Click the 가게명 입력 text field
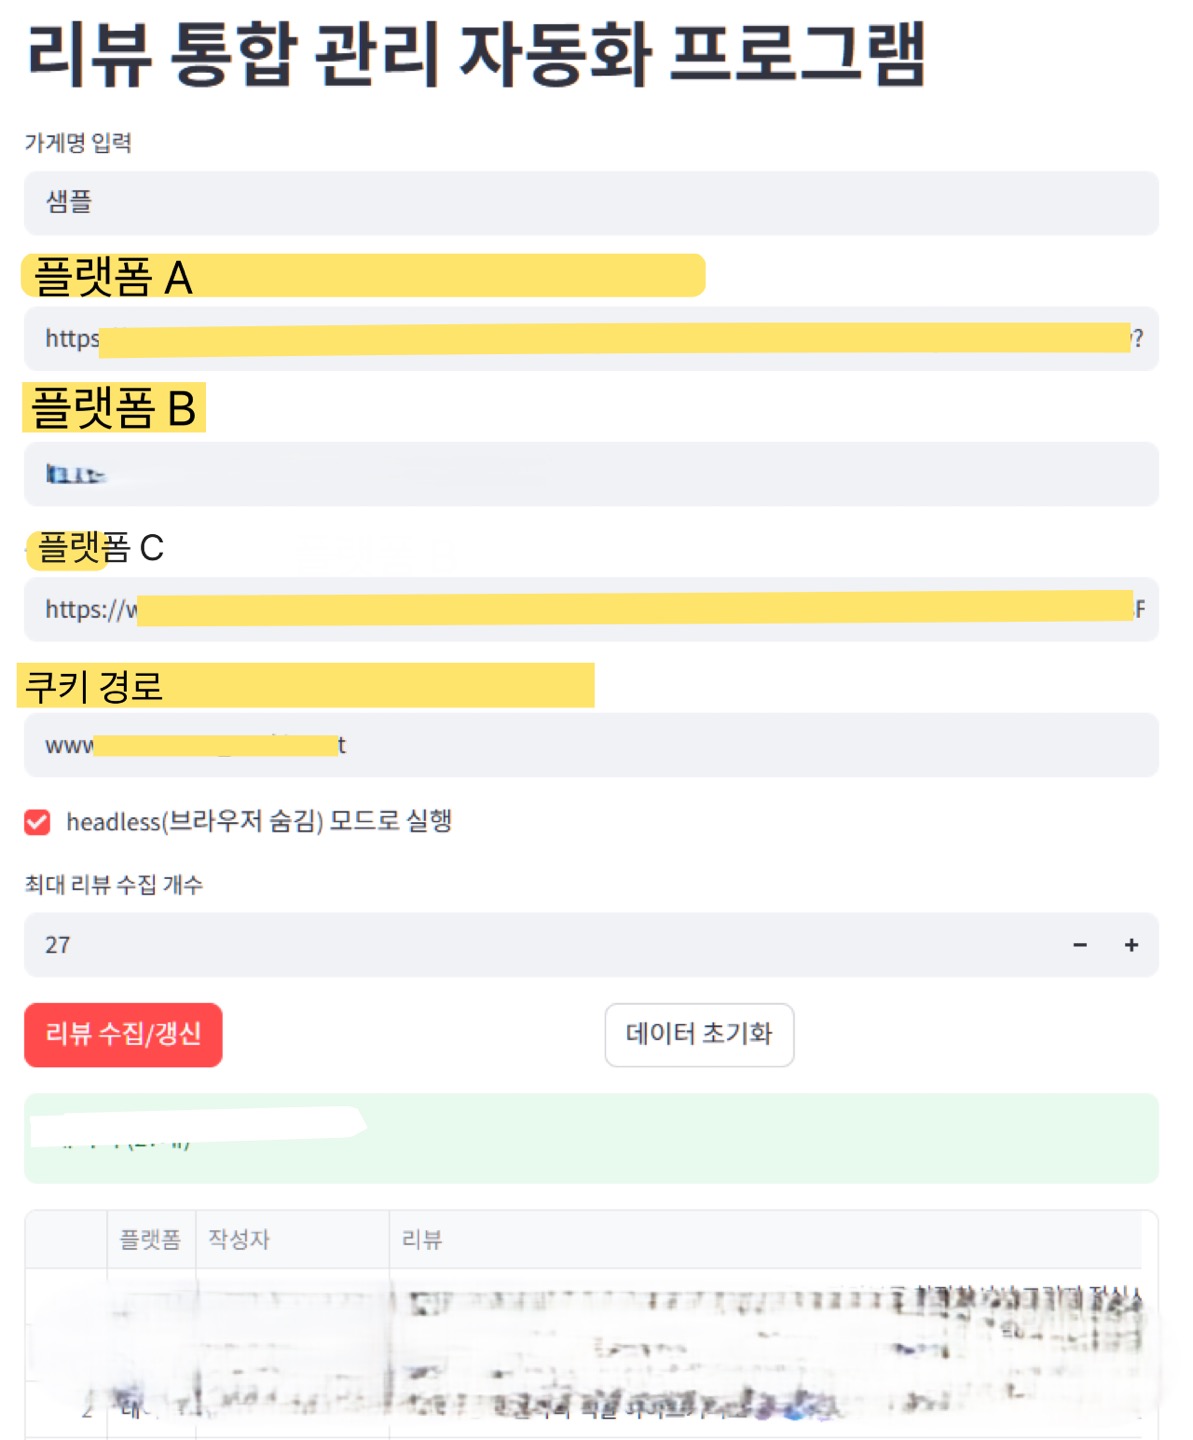The image size is (1193, 1440). click(x=590, y=203)
